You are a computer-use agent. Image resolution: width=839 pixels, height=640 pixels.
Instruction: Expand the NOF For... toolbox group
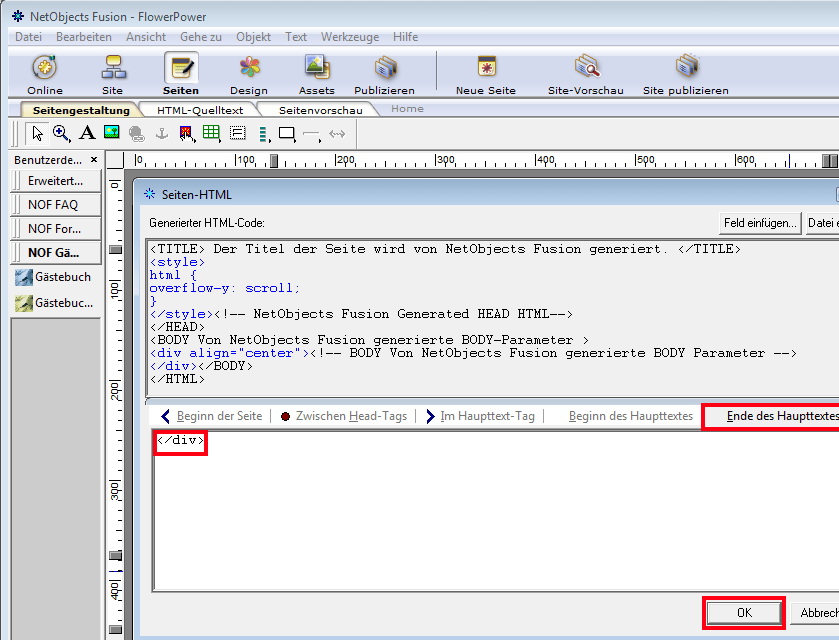[56, 228]
